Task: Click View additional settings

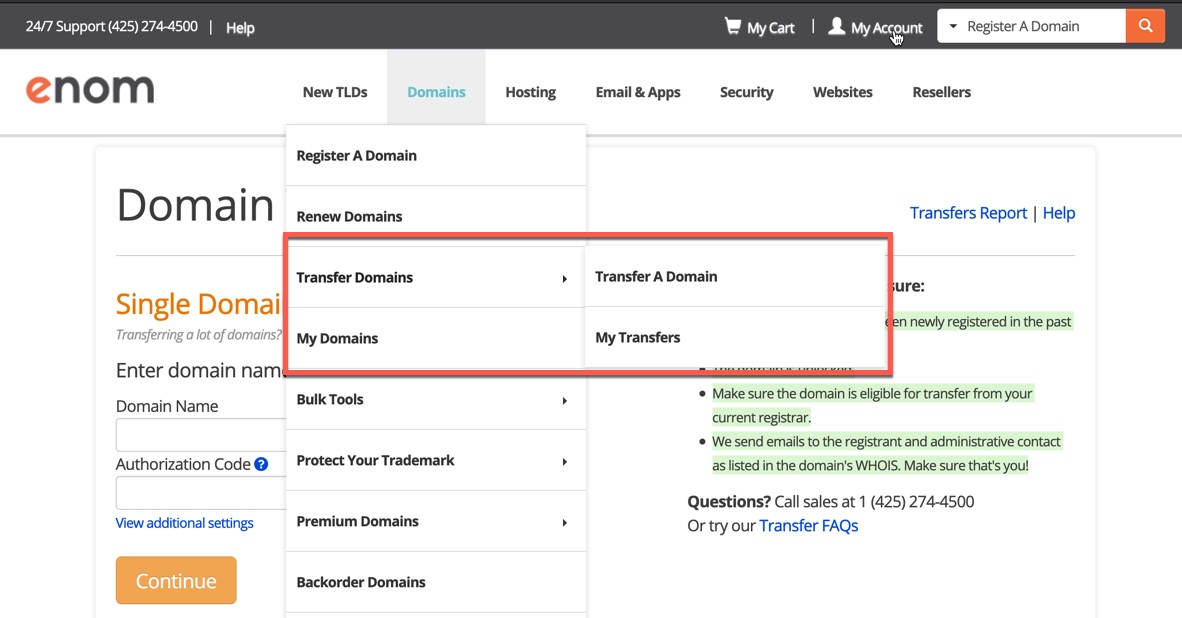Action: (184, 522)
